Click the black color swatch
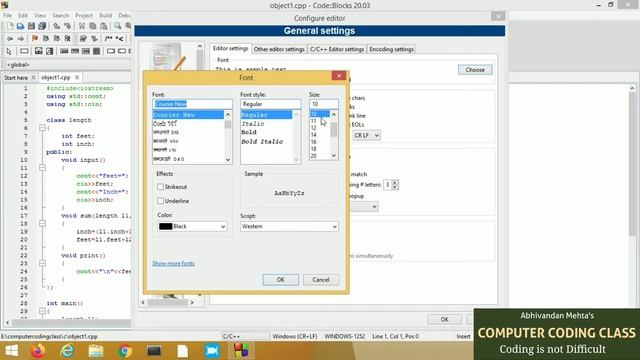This screenshot has height=360, width=640. pyautogui.click(x=165, y=226)
